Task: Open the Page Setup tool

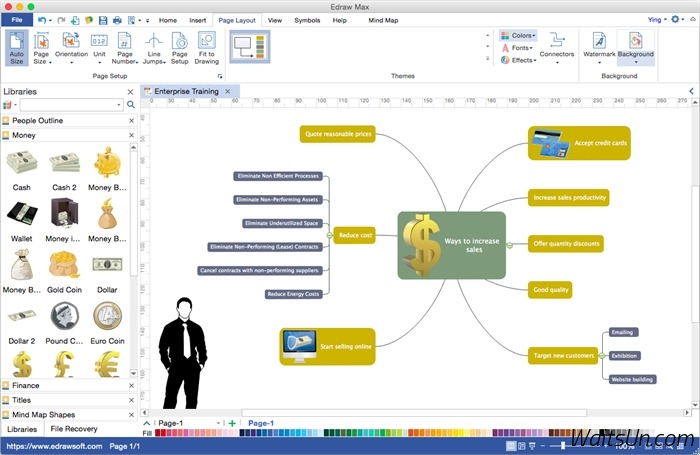Action: (179, 46)
